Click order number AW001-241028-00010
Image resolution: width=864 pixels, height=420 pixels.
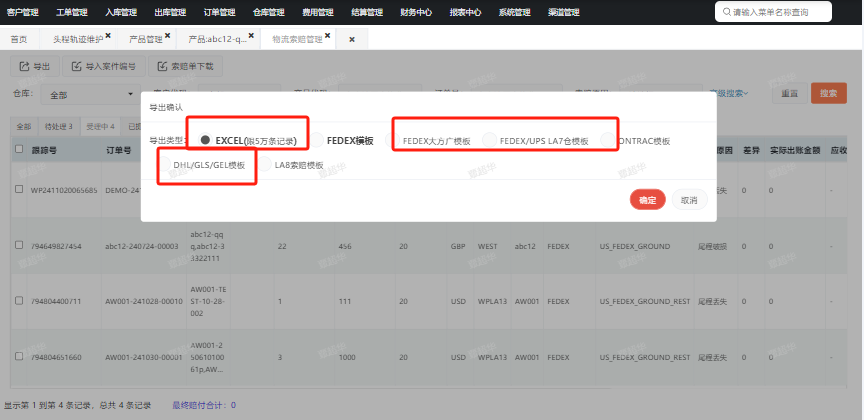(144, 301)
